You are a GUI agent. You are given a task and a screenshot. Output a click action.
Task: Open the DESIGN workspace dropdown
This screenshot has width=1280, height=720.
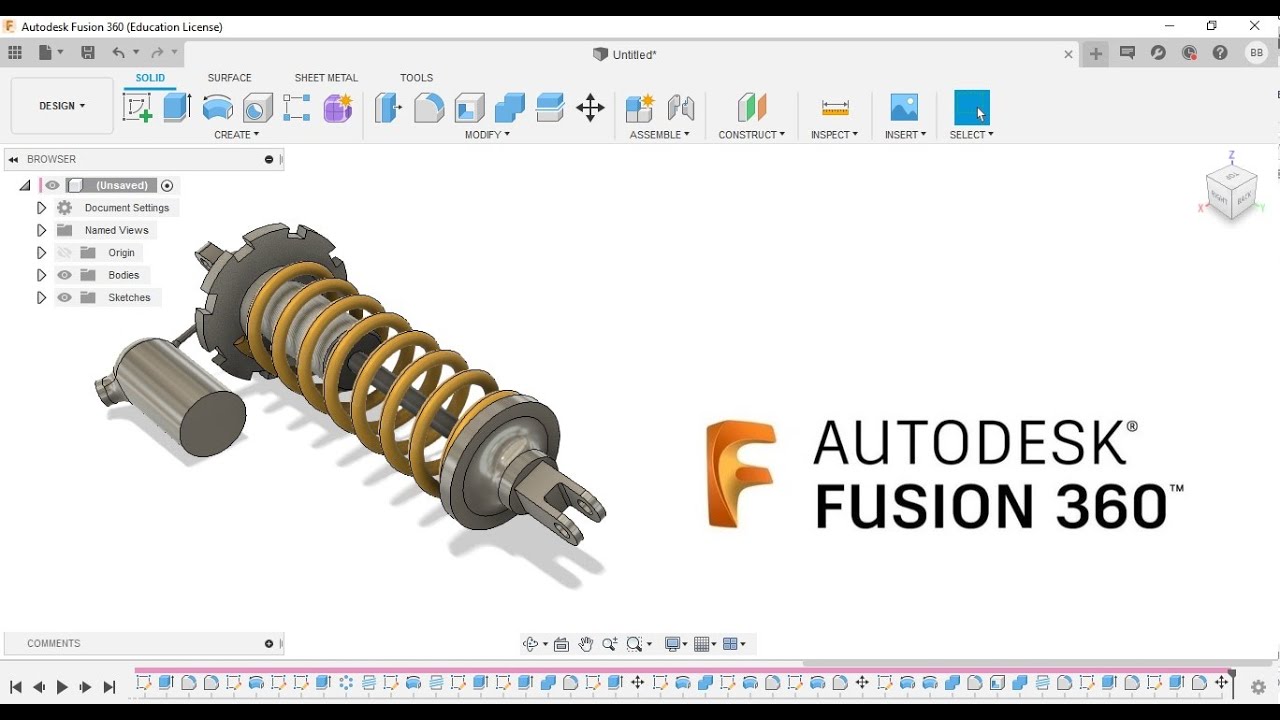(x=62, y=106)
